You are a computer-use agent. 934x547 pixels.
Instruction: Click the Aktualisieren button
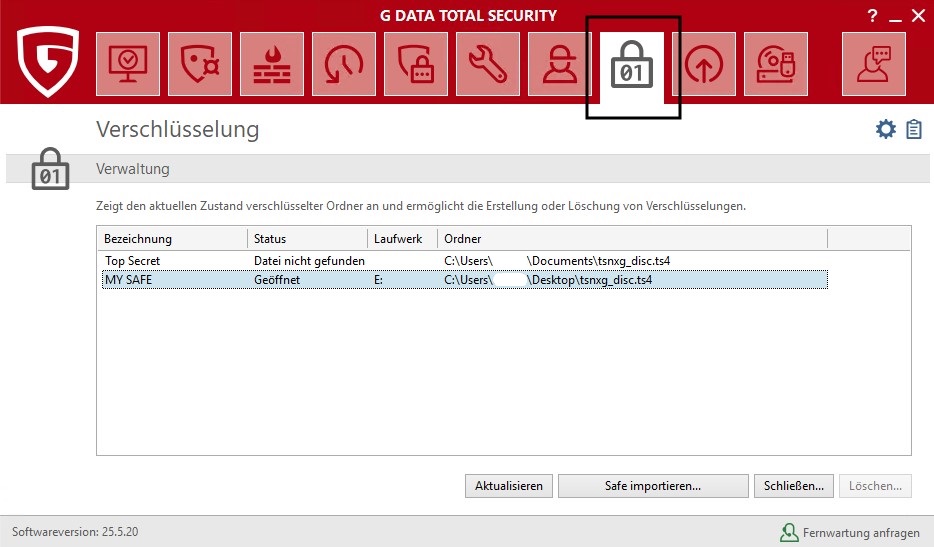[x=509, y=486]
